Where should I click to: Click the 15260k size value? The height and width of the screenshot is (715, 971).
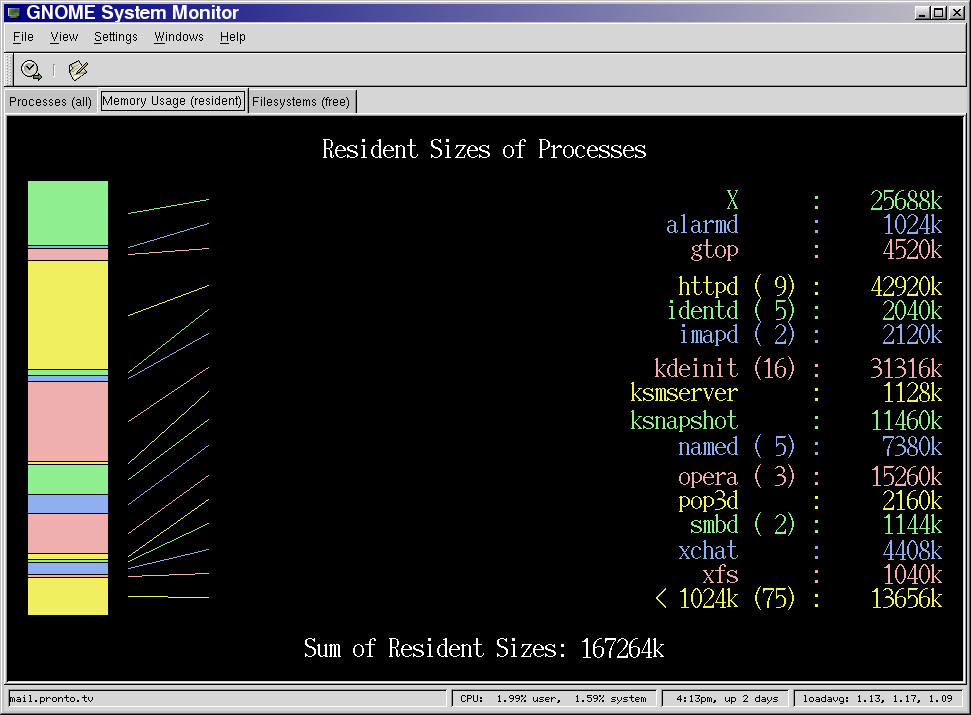point(906,477)
